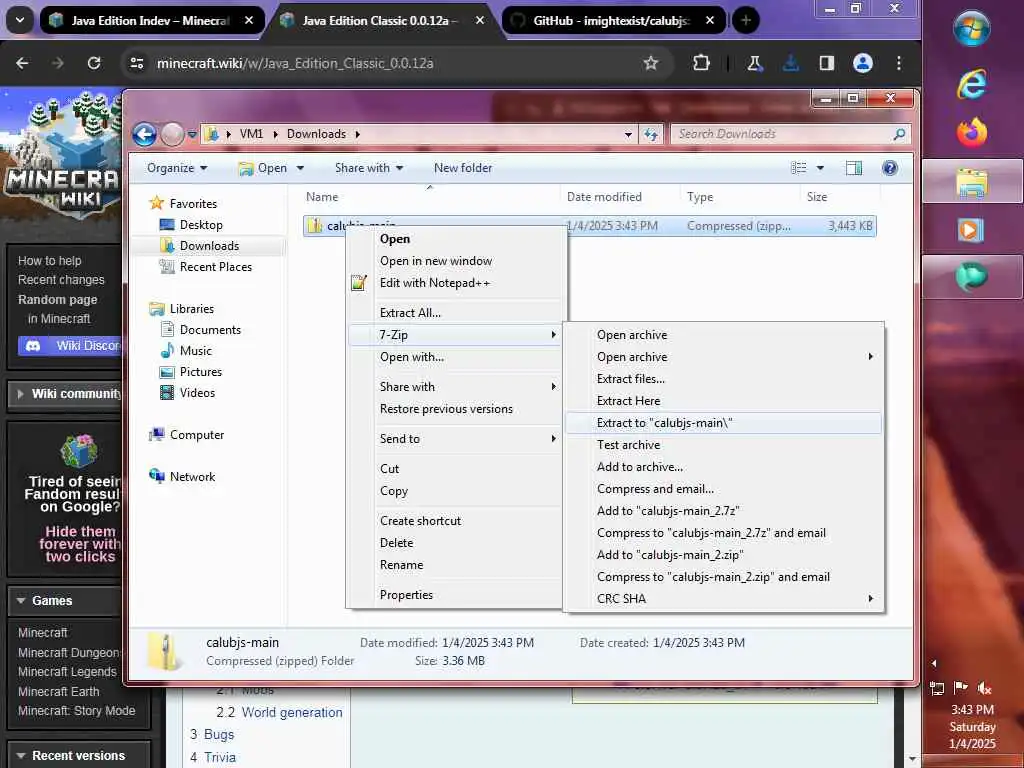Click New folder button

(463, 168)
